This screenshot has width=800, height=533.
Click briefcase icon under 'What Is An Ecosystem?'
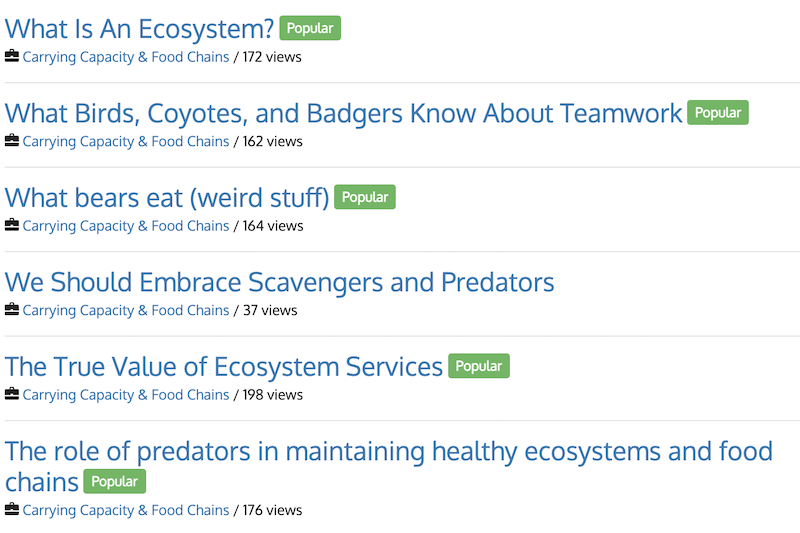point(12,57)
